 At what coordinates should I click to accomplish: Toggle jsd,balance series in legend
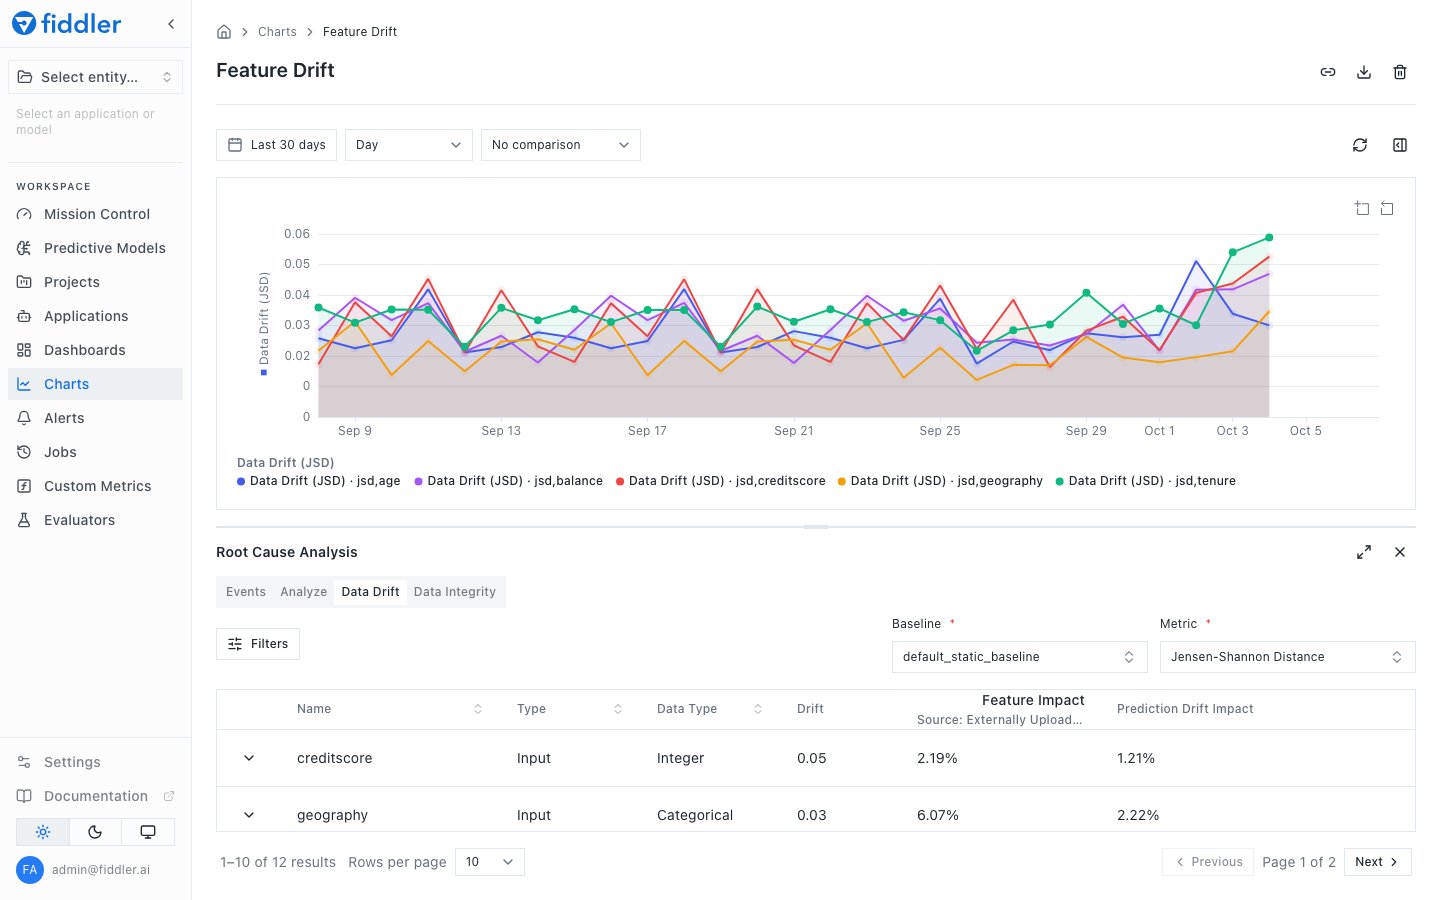click(509, 481)
